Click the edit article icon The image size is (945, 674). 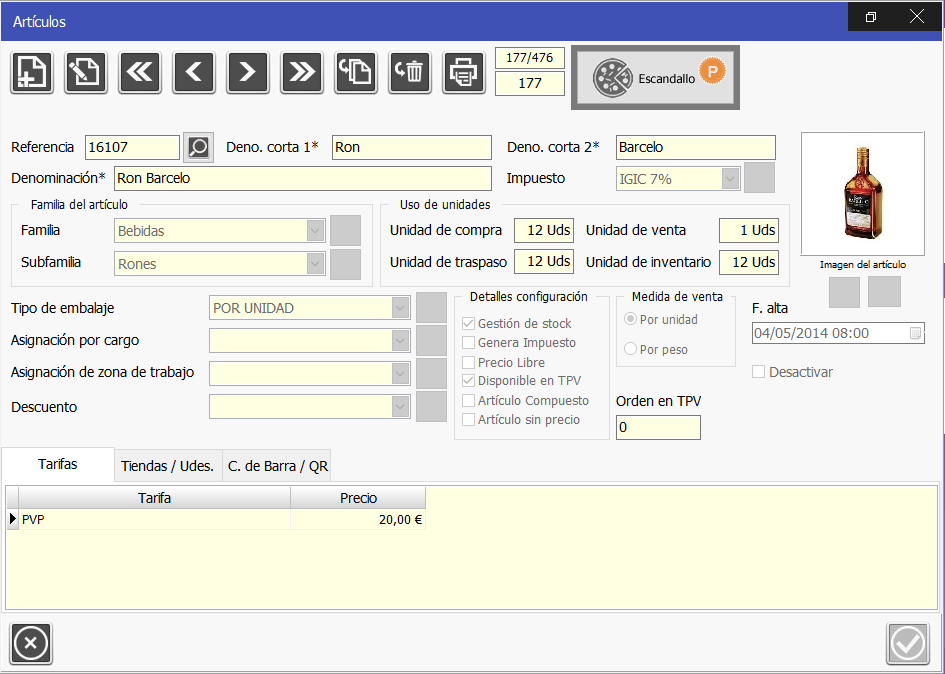click(86, 72)
